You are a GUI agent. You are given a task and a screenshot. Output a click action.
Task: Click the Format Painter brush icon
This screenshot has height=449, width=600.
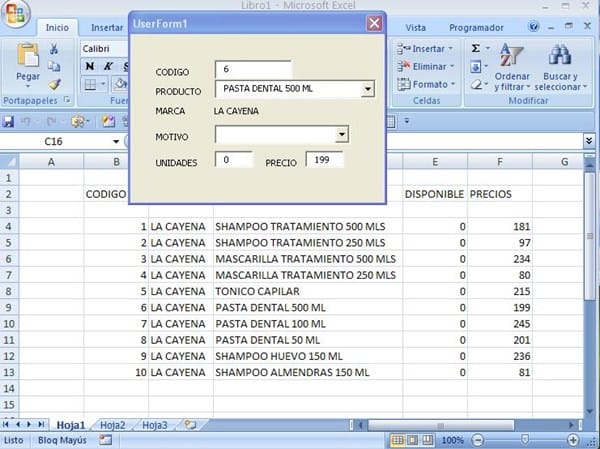(x=54, y=84)
